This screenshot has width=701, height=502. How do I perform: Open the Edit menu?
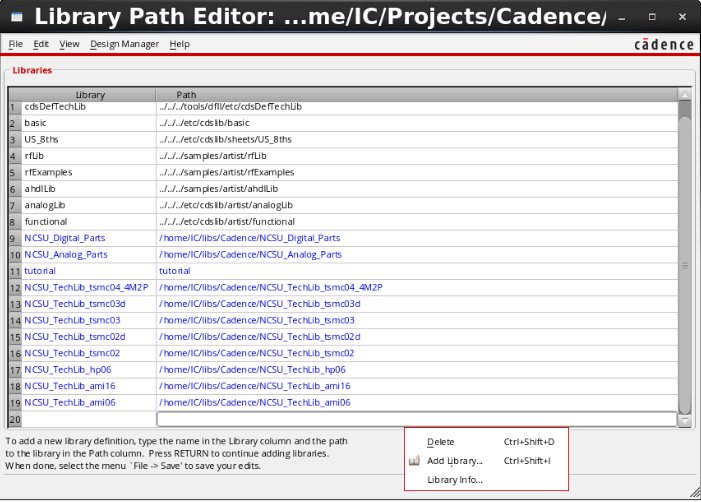(x=41, y=44)
